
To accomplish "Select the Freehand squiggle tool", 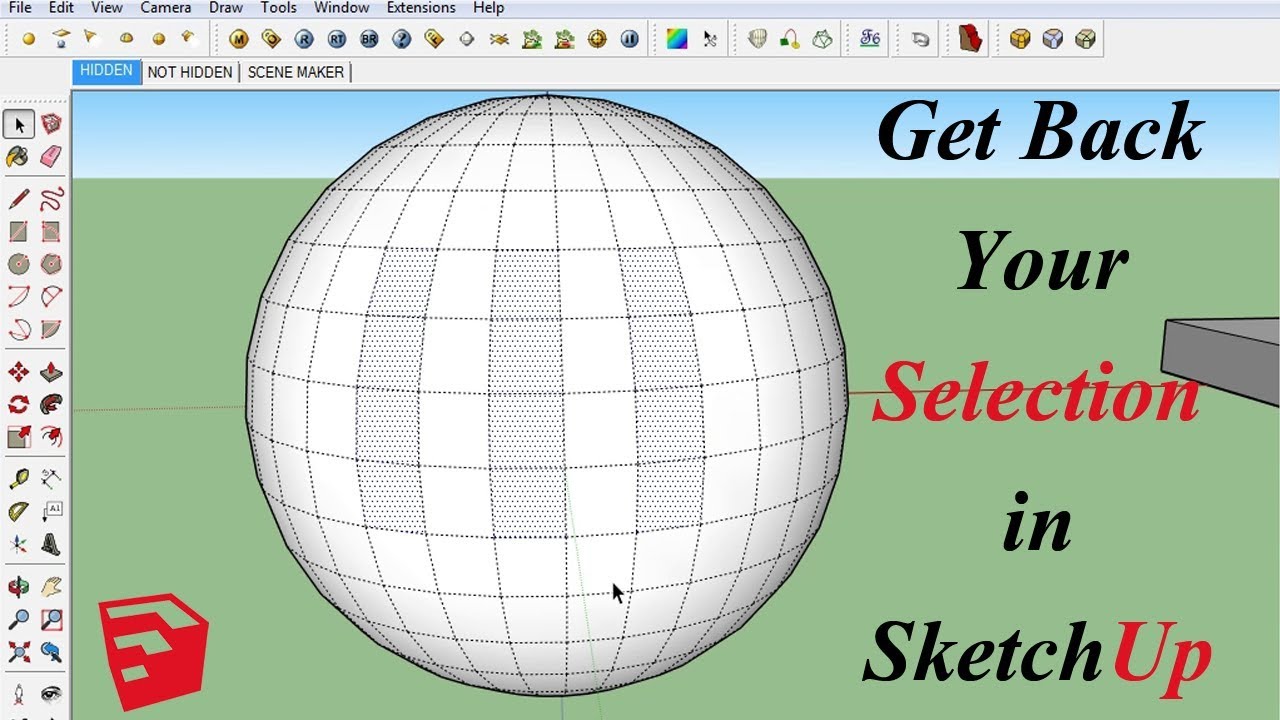I will point(51,198).
